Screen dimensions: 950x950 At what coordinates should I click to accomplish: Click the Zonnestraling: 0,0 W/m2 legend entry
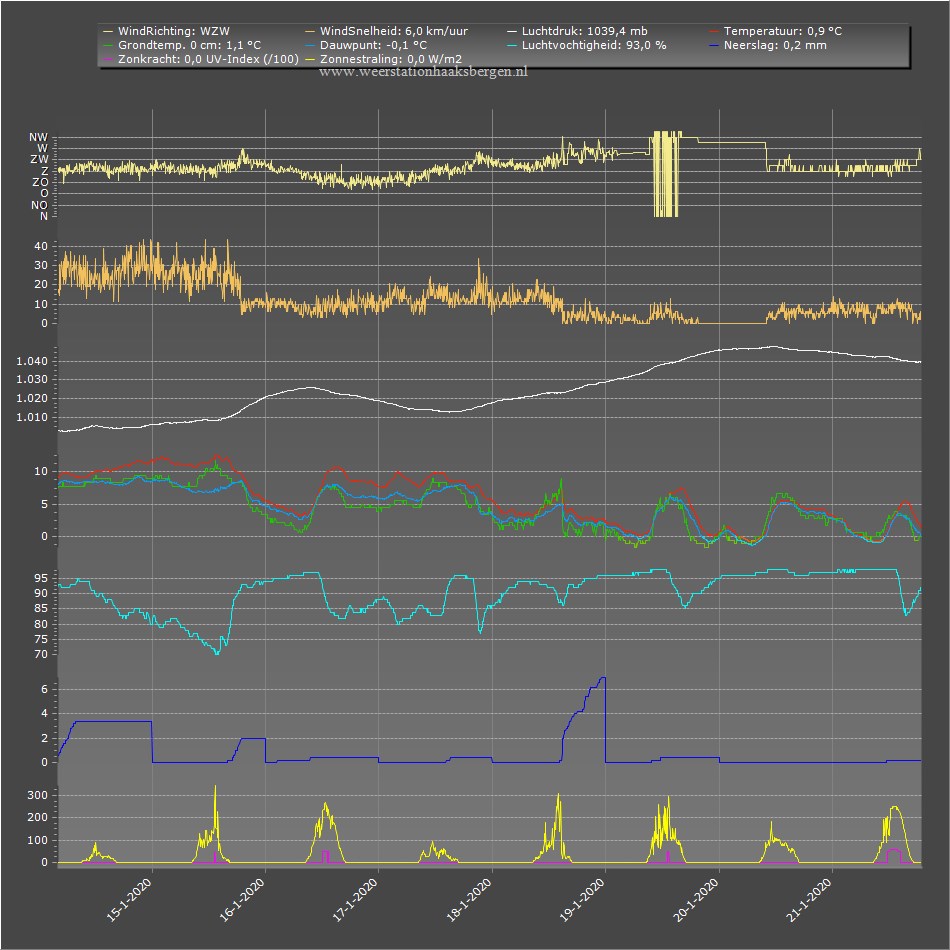[384, 59]
